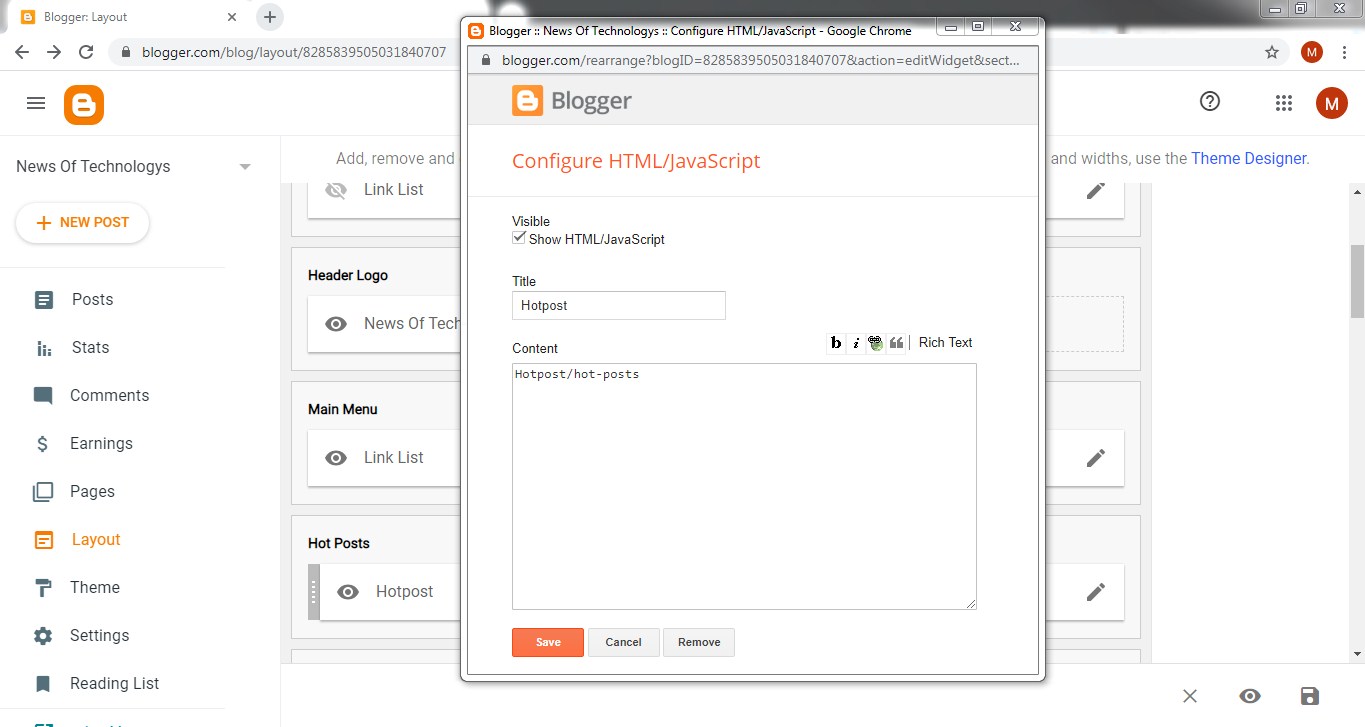Image resolution: width=1365 pixels, height=727 pixels.
Task: Go back in Chrome browser
Action: point(22,52)
